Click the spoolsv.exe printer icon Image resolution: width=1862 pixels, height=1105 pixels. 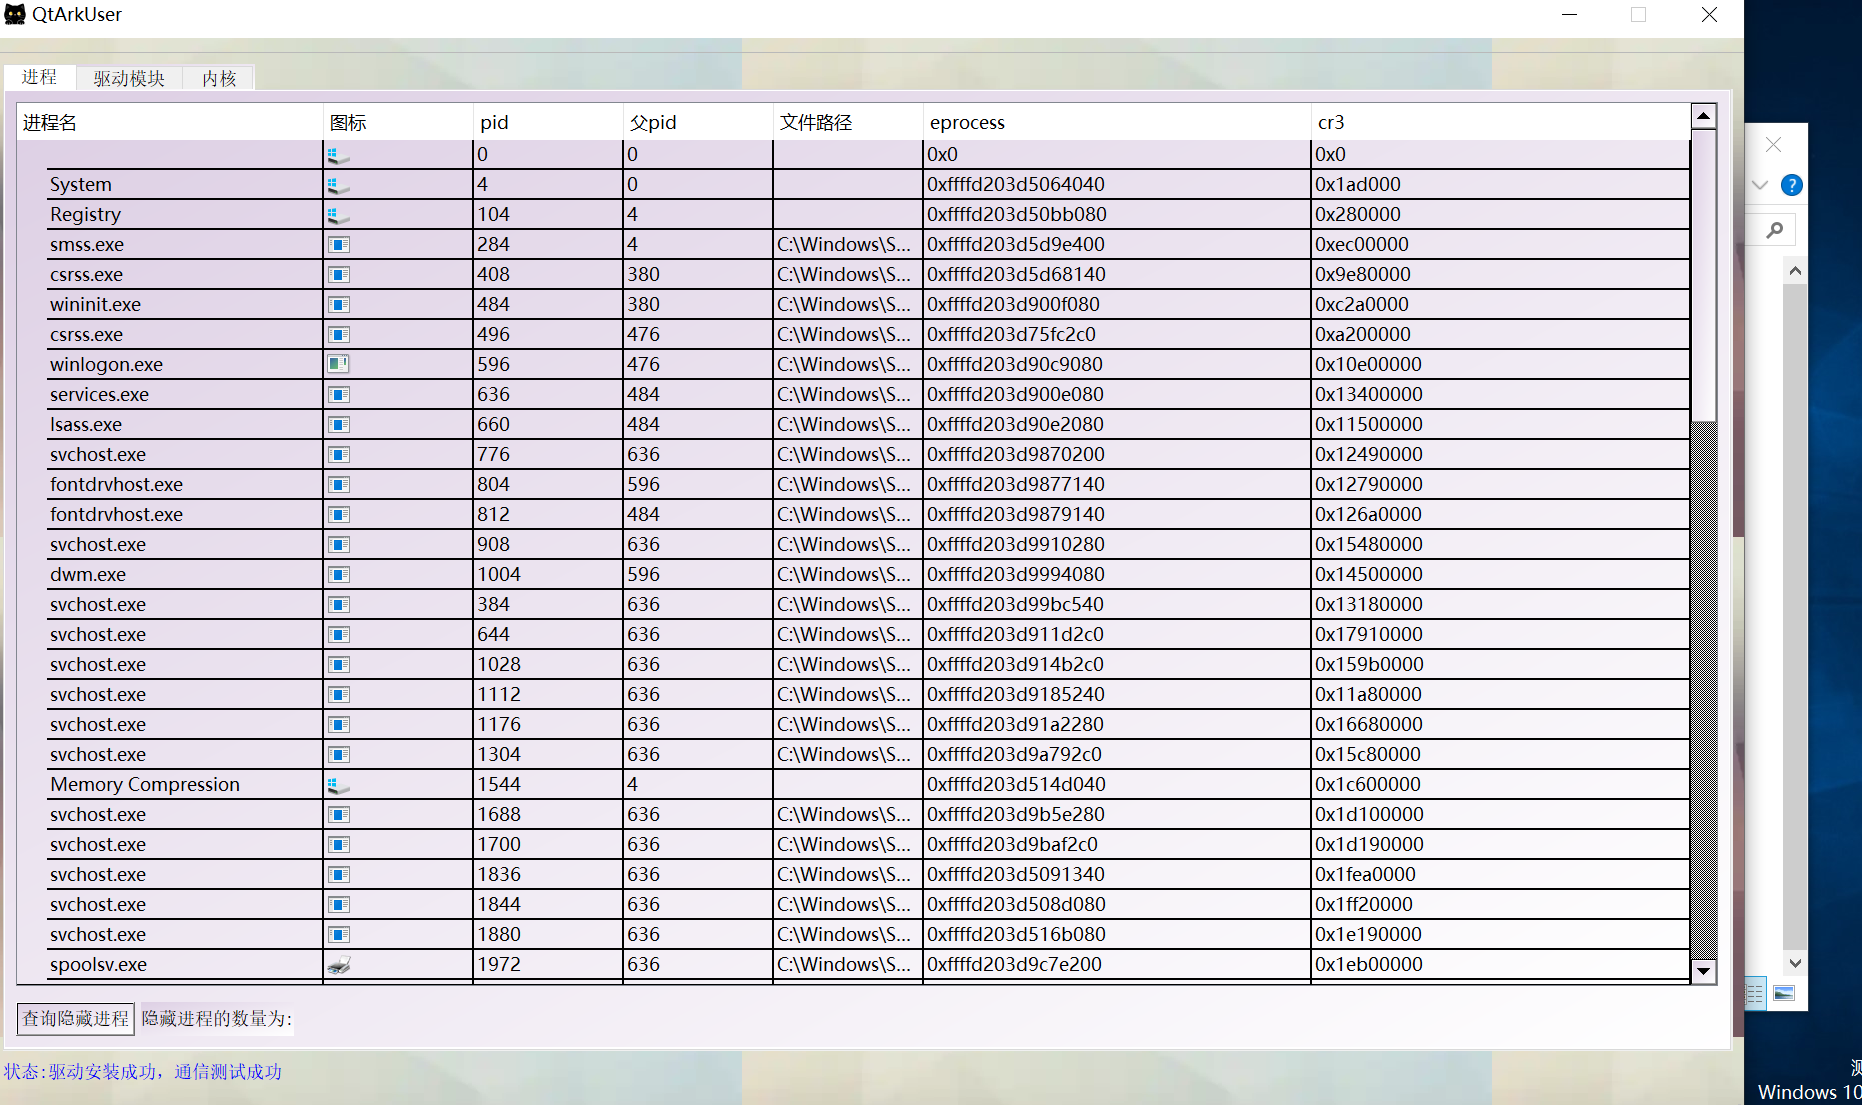pyautogui.click(x=339, y=964)
